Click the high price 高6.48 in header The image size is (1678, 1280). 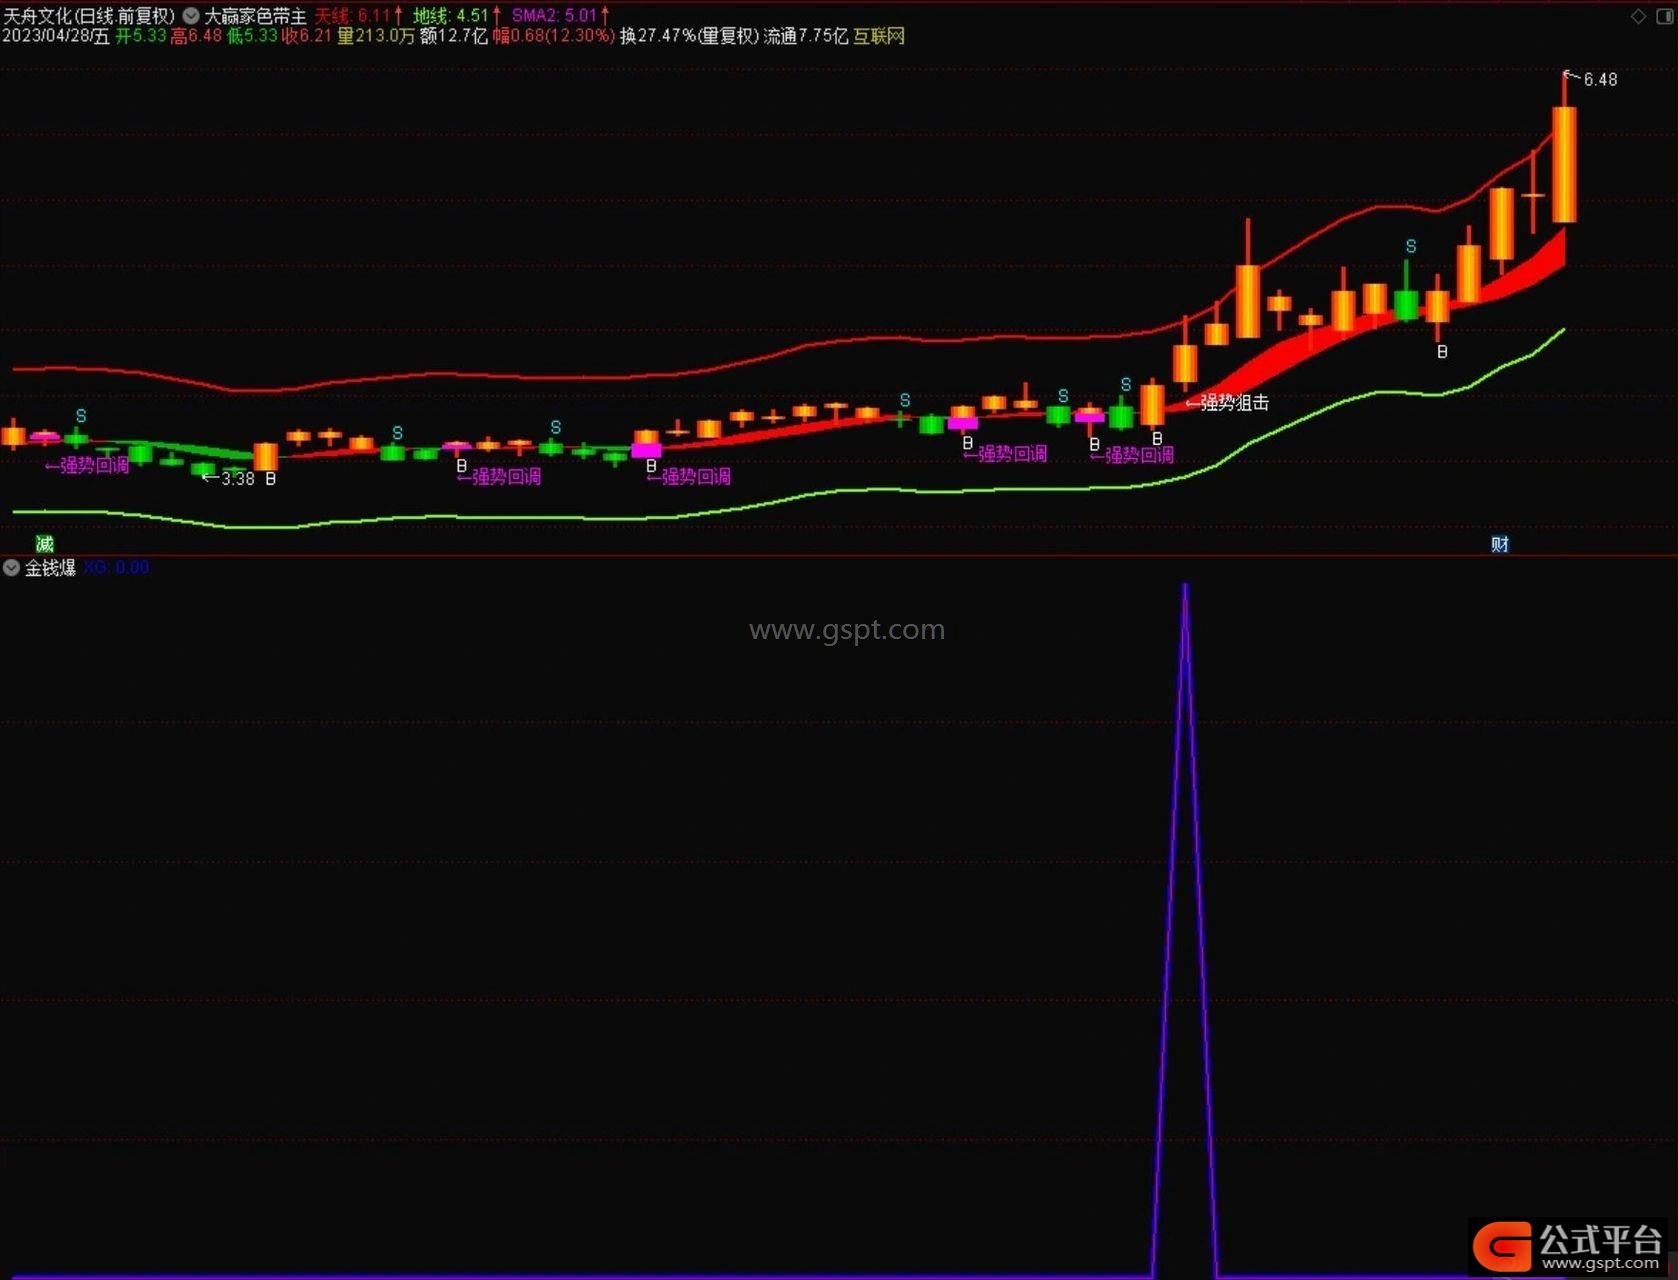click(x=196, y=36)
